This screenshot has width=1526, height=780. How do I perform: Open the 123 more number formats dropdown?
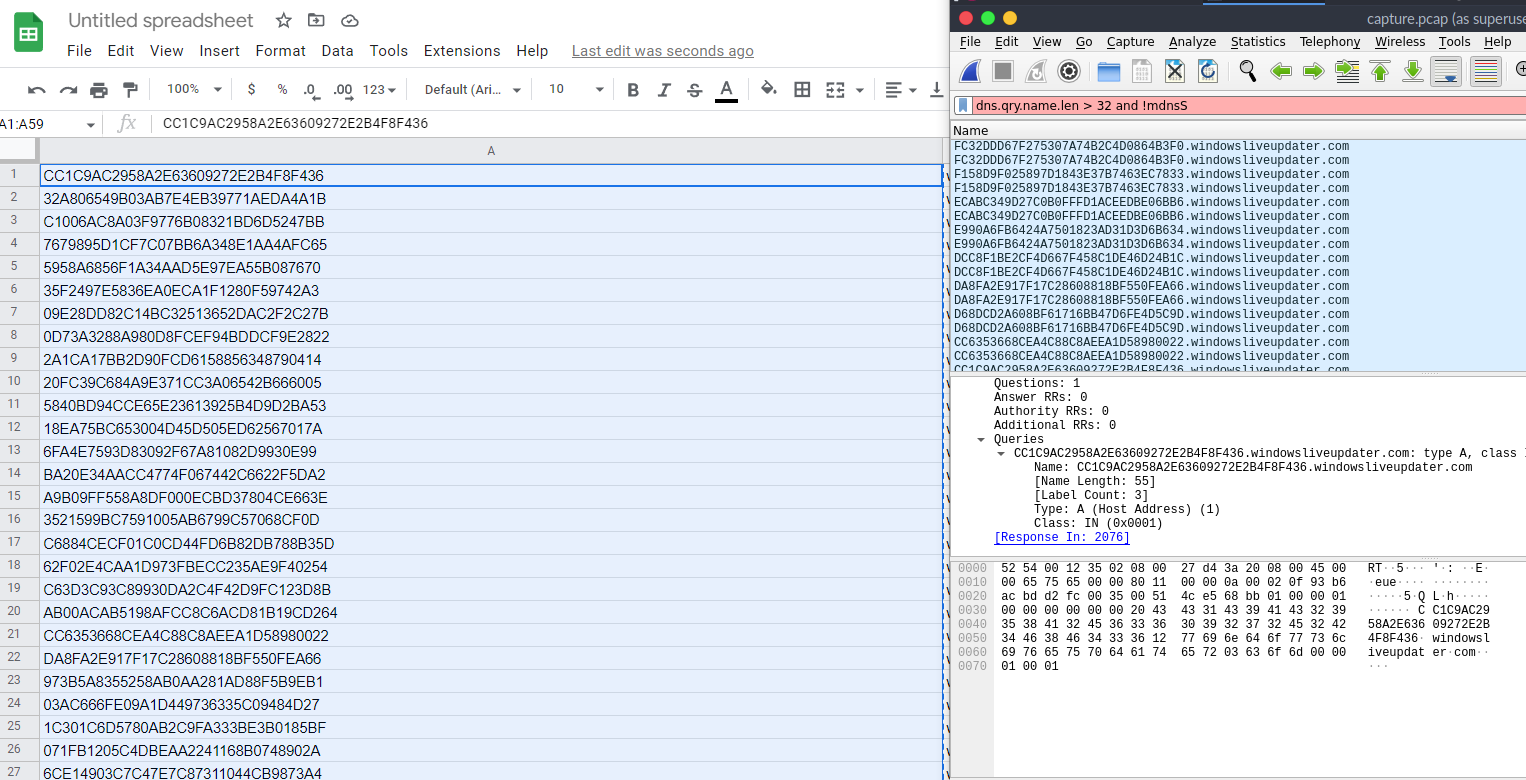pos(379,90)
